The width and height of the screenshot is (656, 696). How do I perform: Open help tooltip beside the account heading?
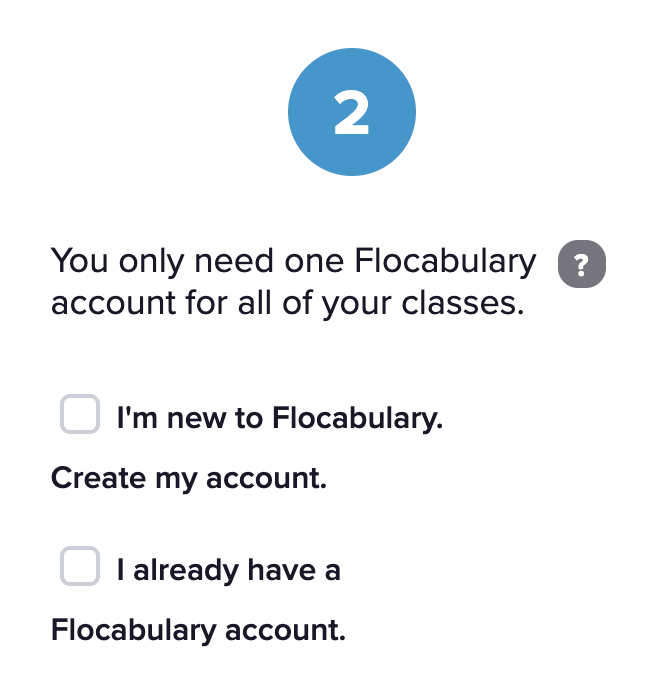[x=581, y=266]
